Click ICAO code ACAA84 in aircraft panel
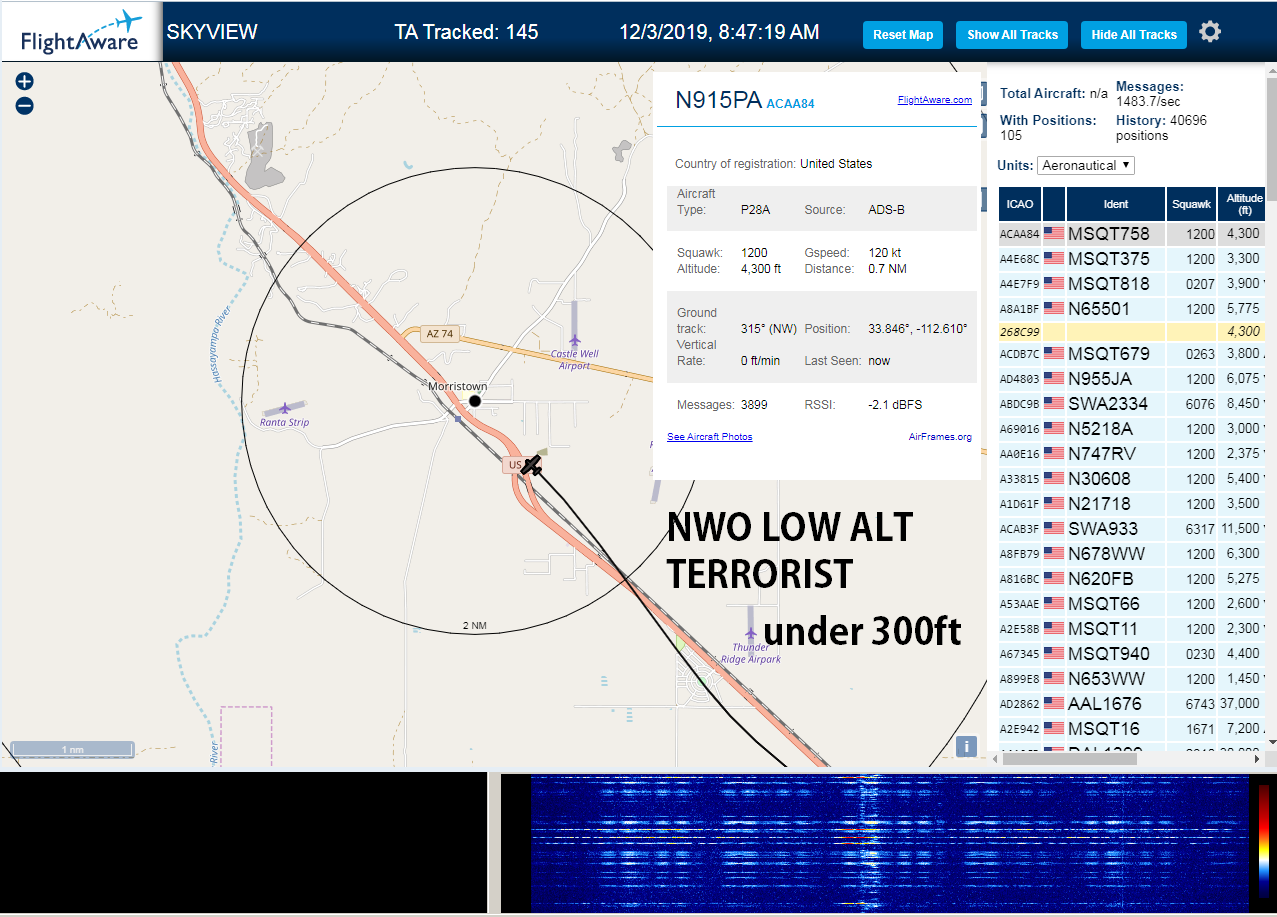 pos(790,103)
